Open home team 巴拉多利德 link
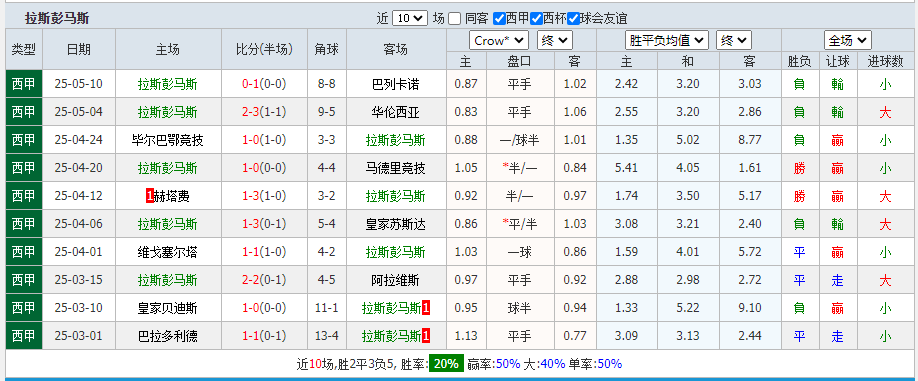 [167, 336]
